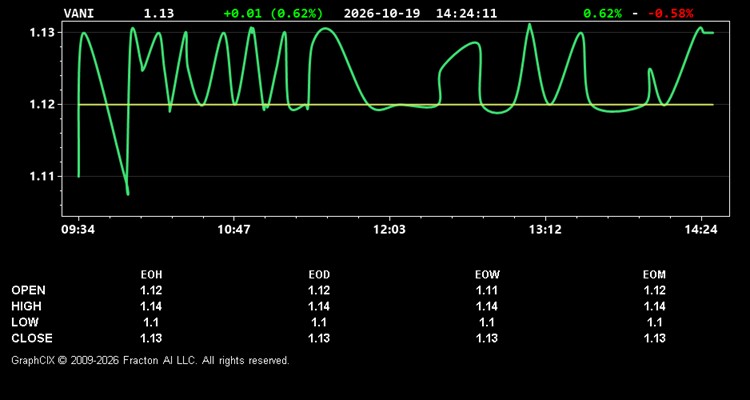Select LOW value 1.1 under EOW

[487, 322]
